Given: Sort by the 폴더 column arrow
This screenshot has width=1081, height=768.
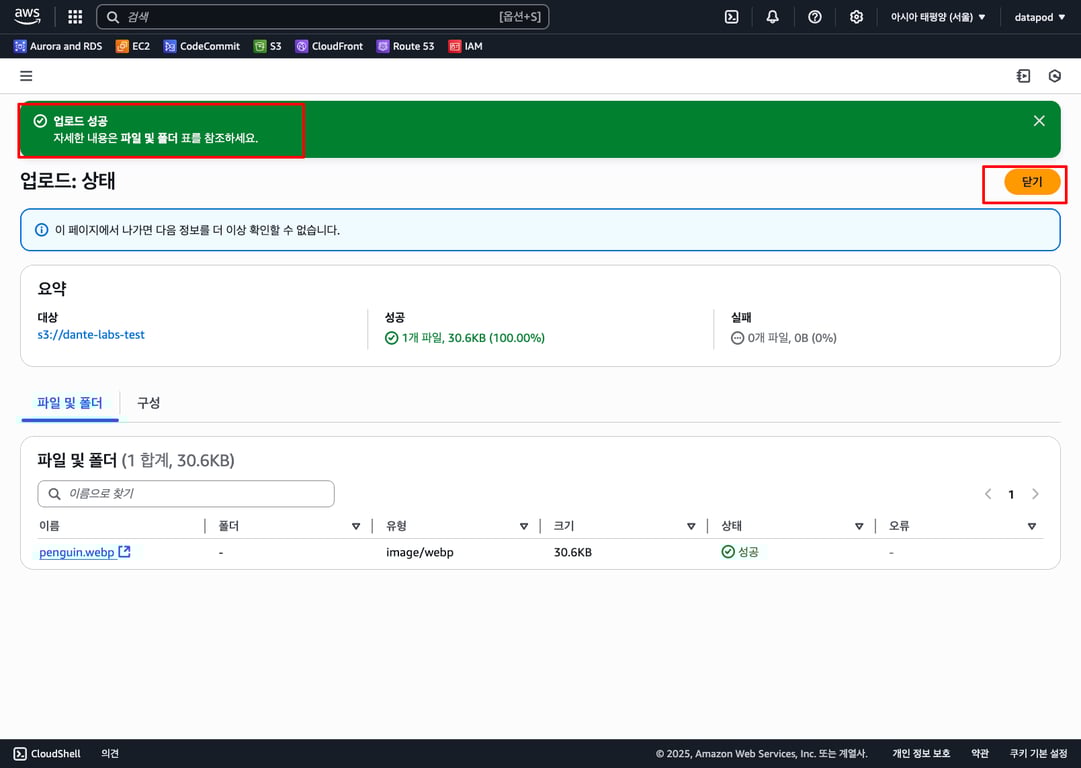Looking at the screenshot, I should point(356,526).
